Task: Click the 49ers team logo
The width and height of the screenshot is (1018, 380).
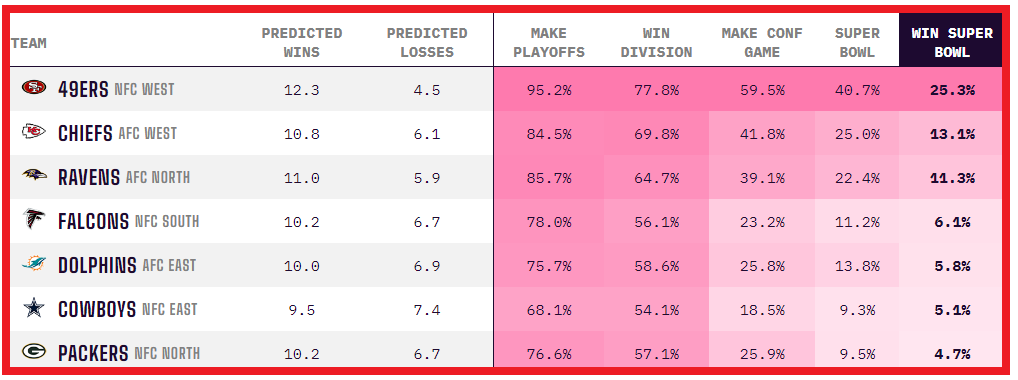Action: pos(34,88)
